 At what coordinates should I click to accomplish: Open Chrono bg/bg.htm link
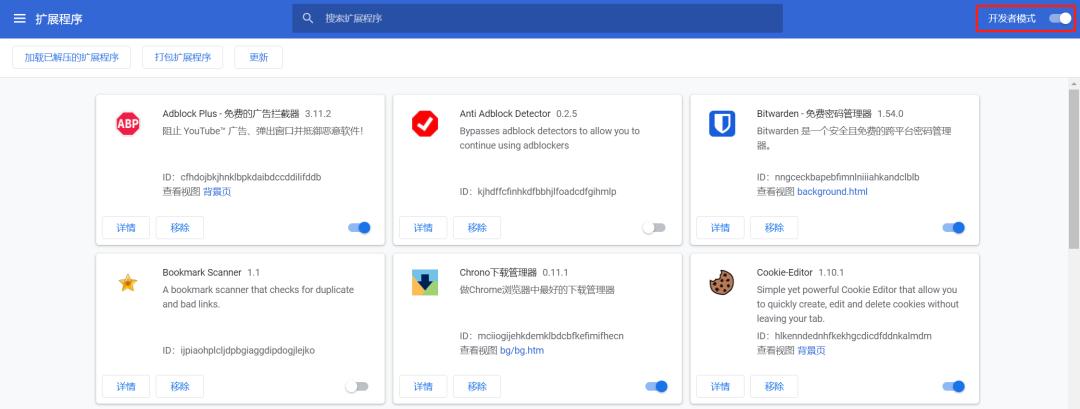click(521, 350)
